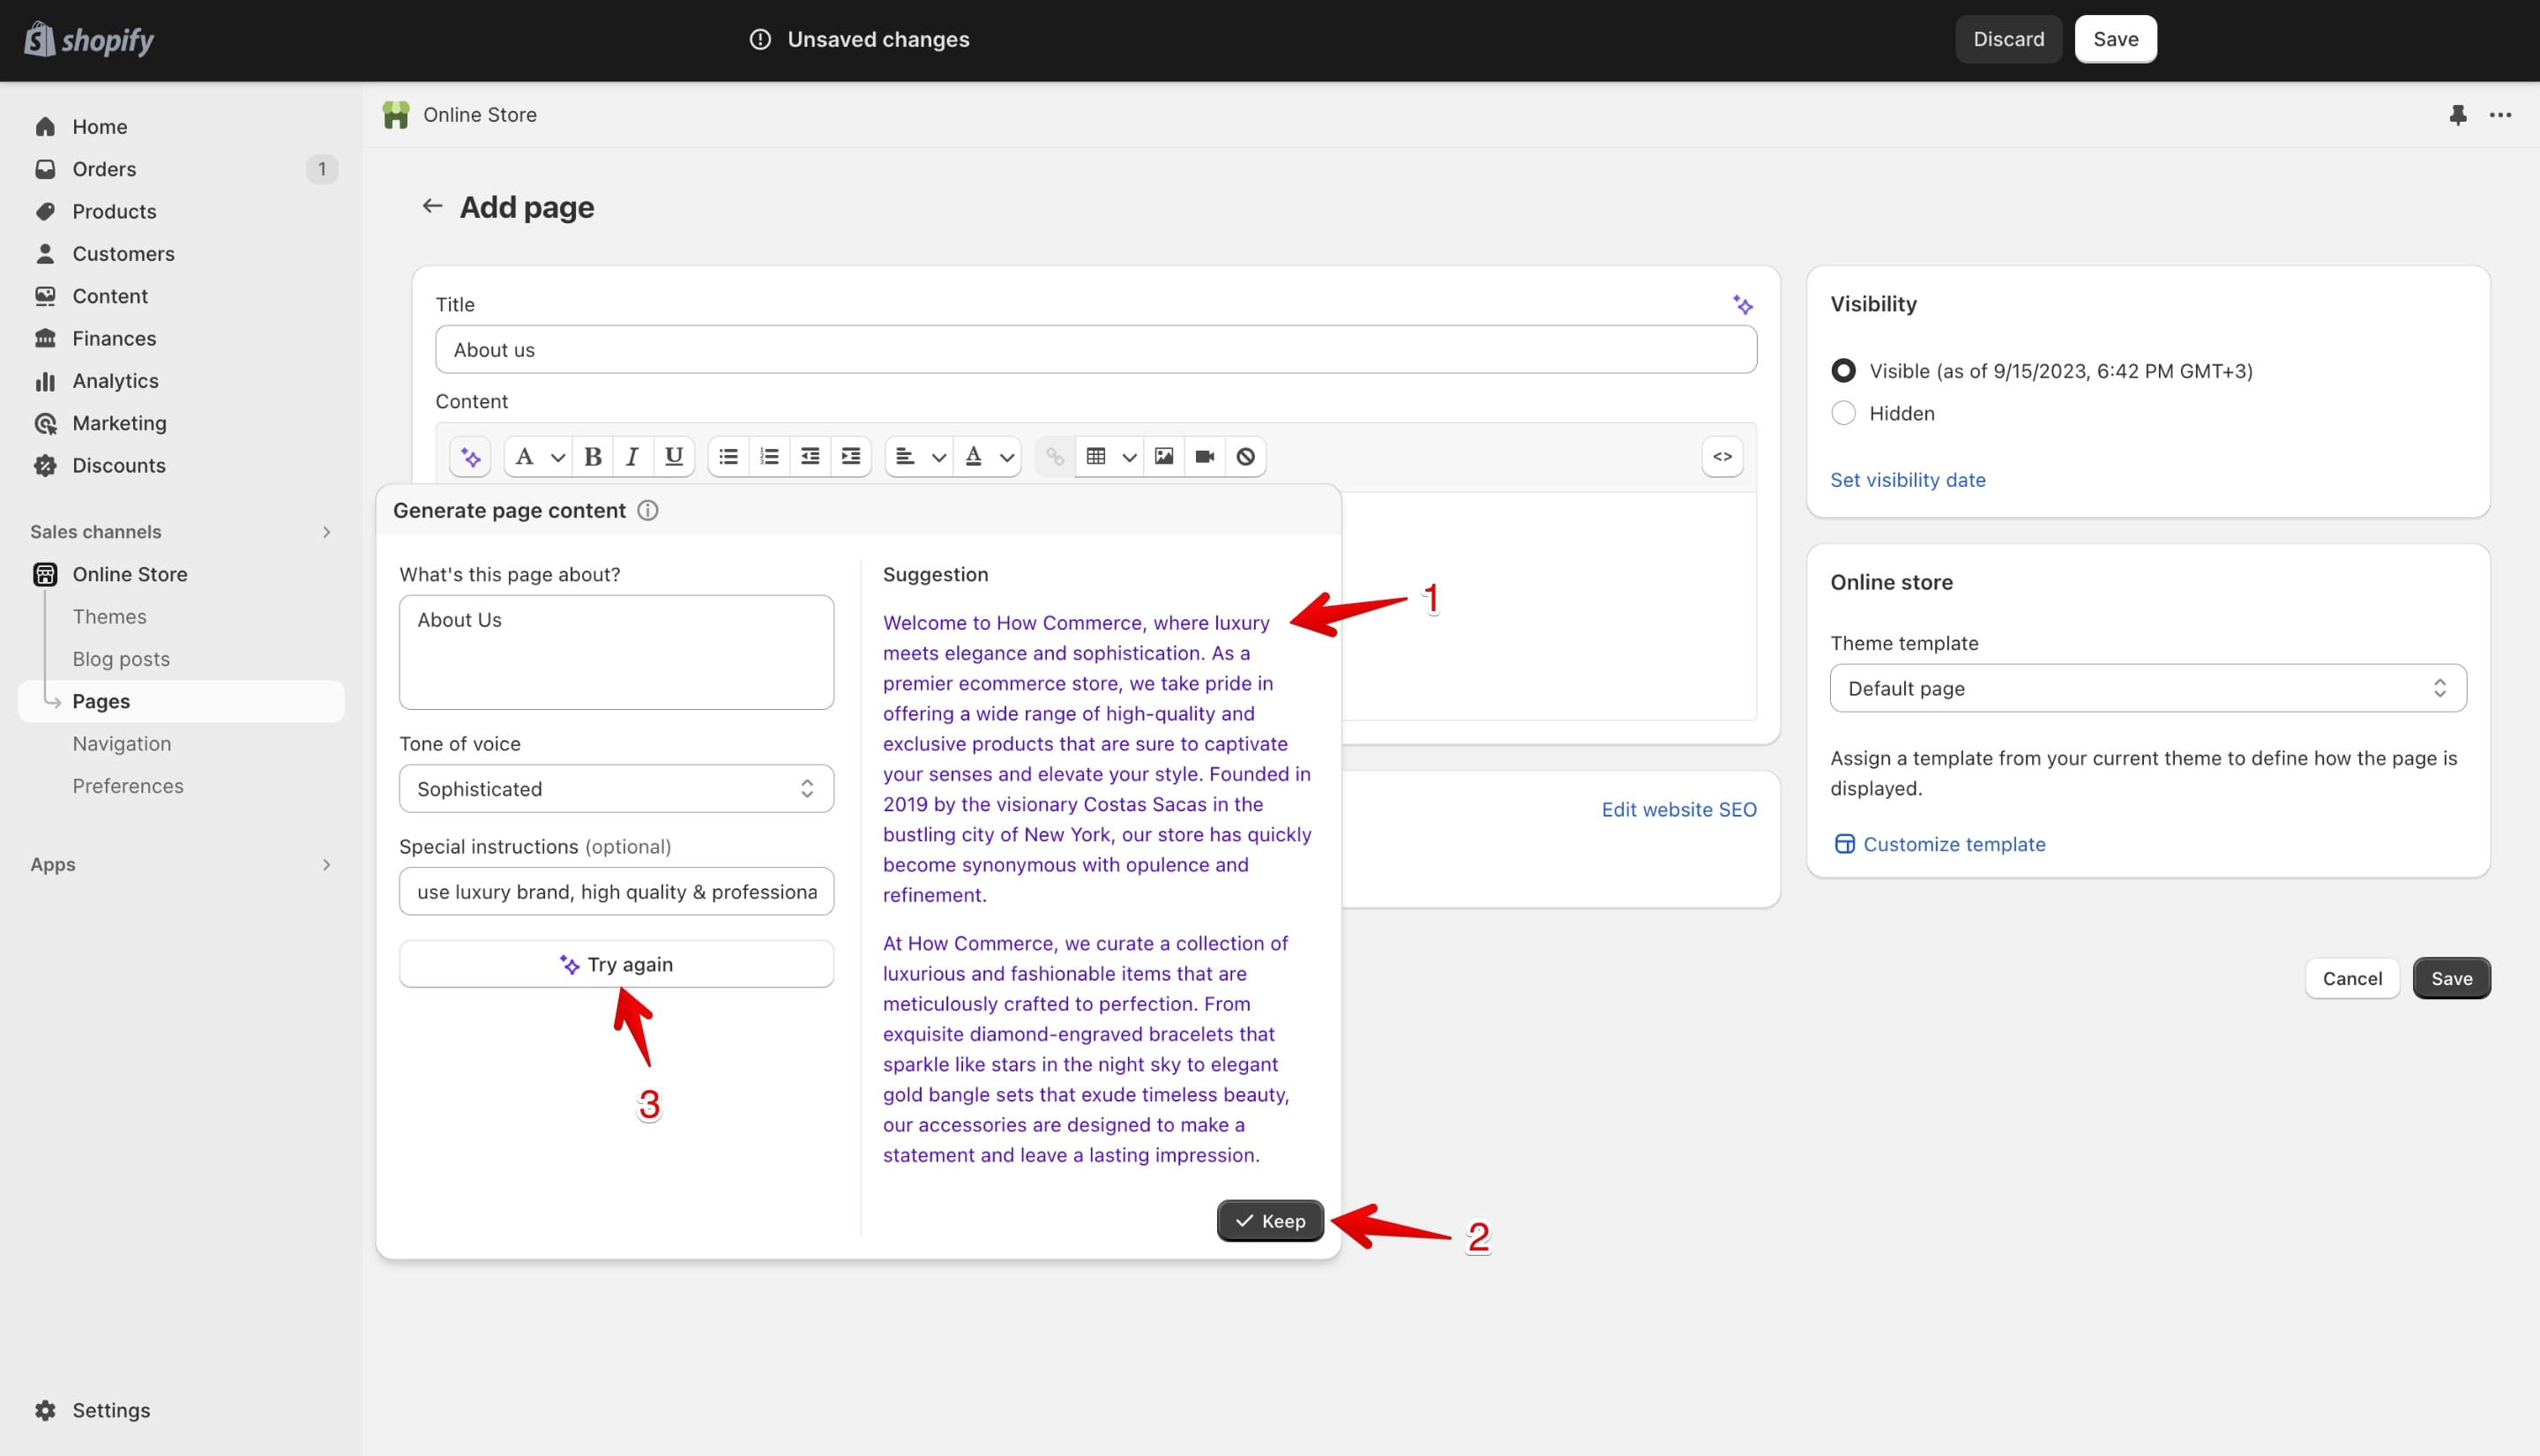Viewport: 2540px width, 1456px height.
Task: Open the text formatting dropdown
Action: click(x=538, y=457)
